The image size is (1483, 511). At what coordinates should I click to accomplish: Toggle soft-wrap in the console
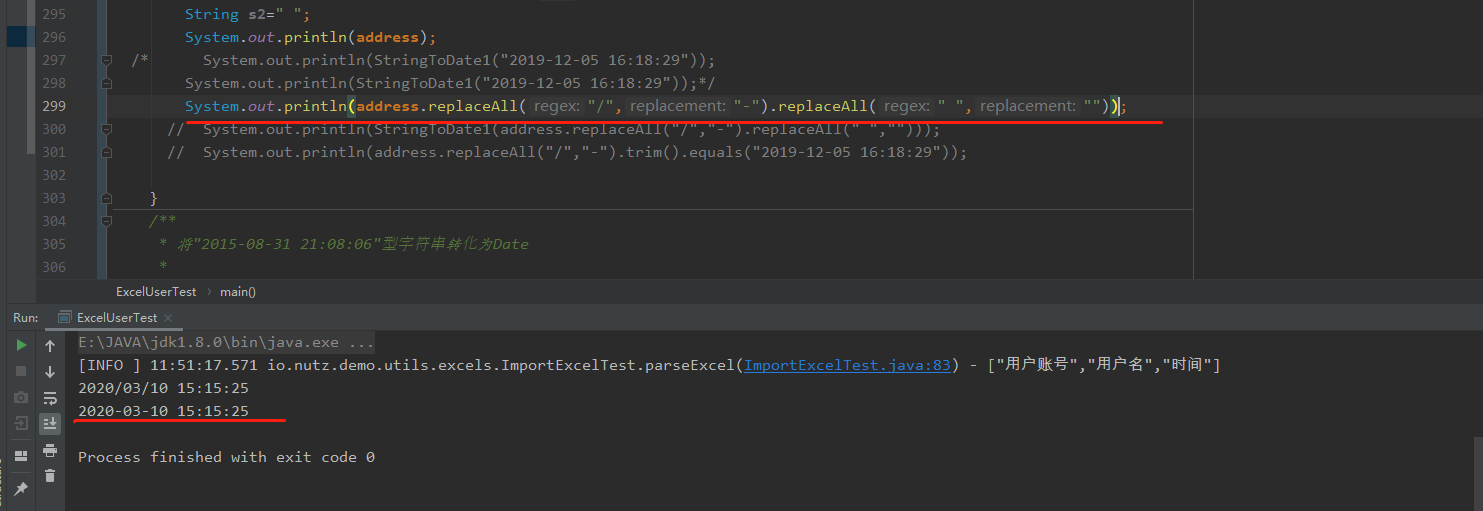(50, 397)
